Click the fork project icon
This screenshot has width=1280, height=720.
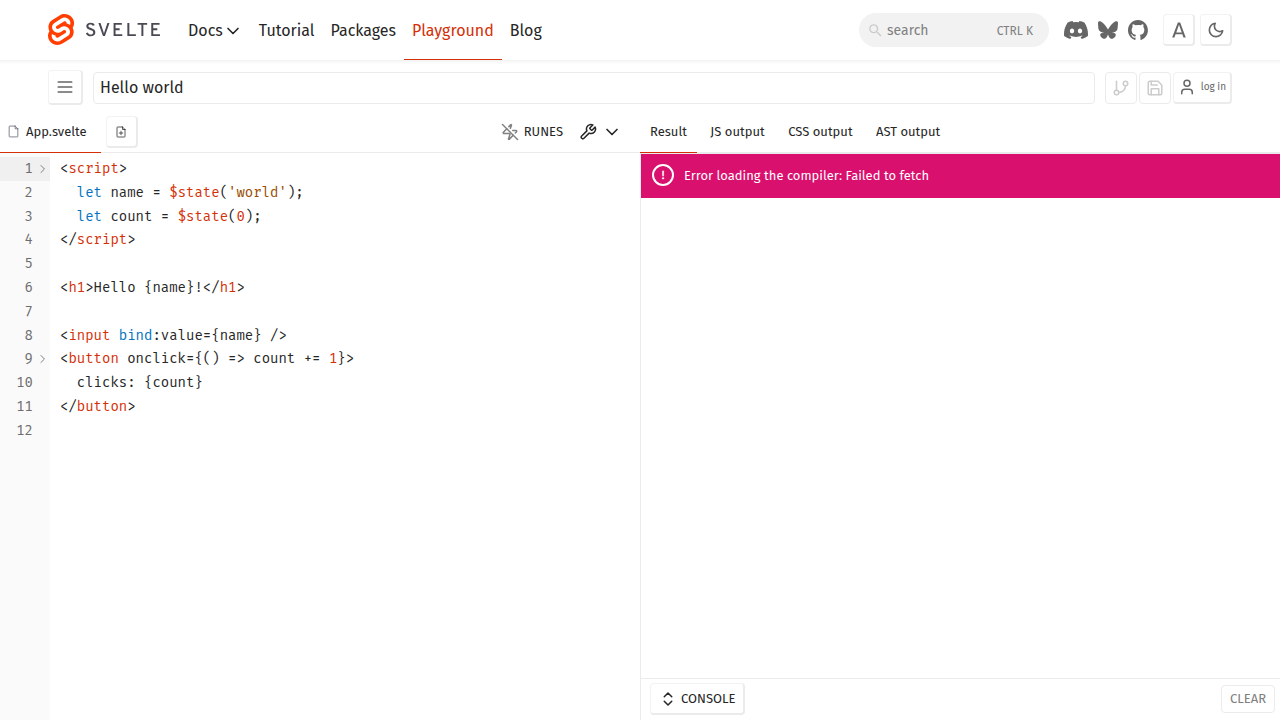[1121, 88]
